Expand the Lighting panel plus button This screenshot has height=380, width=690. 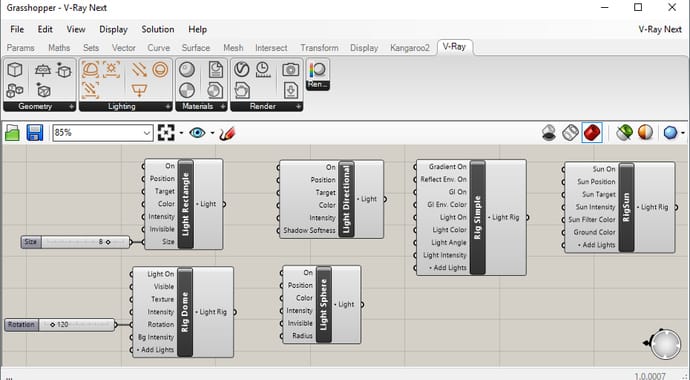(x=168, y=106)
